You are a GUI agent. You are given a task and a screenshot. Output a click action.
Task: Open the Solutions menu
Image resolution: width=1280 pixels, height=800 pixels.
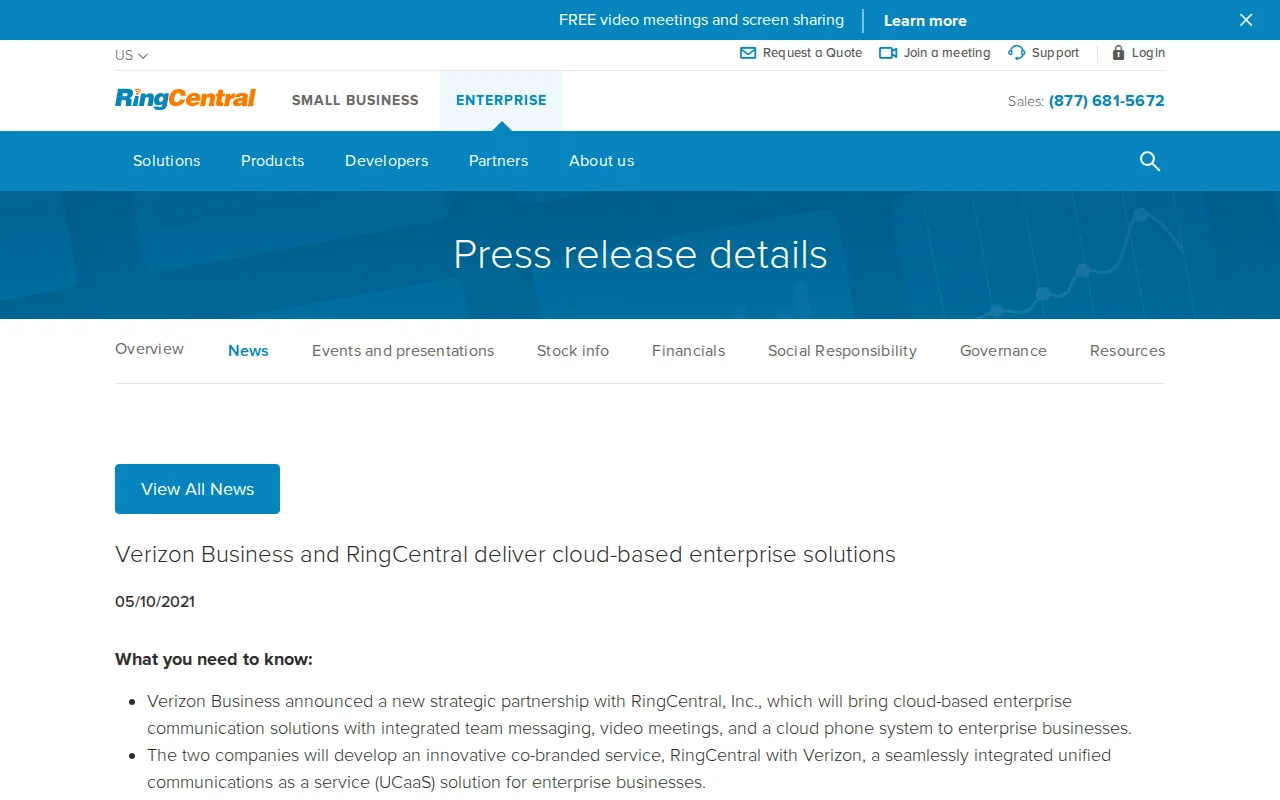coord(167,161)
